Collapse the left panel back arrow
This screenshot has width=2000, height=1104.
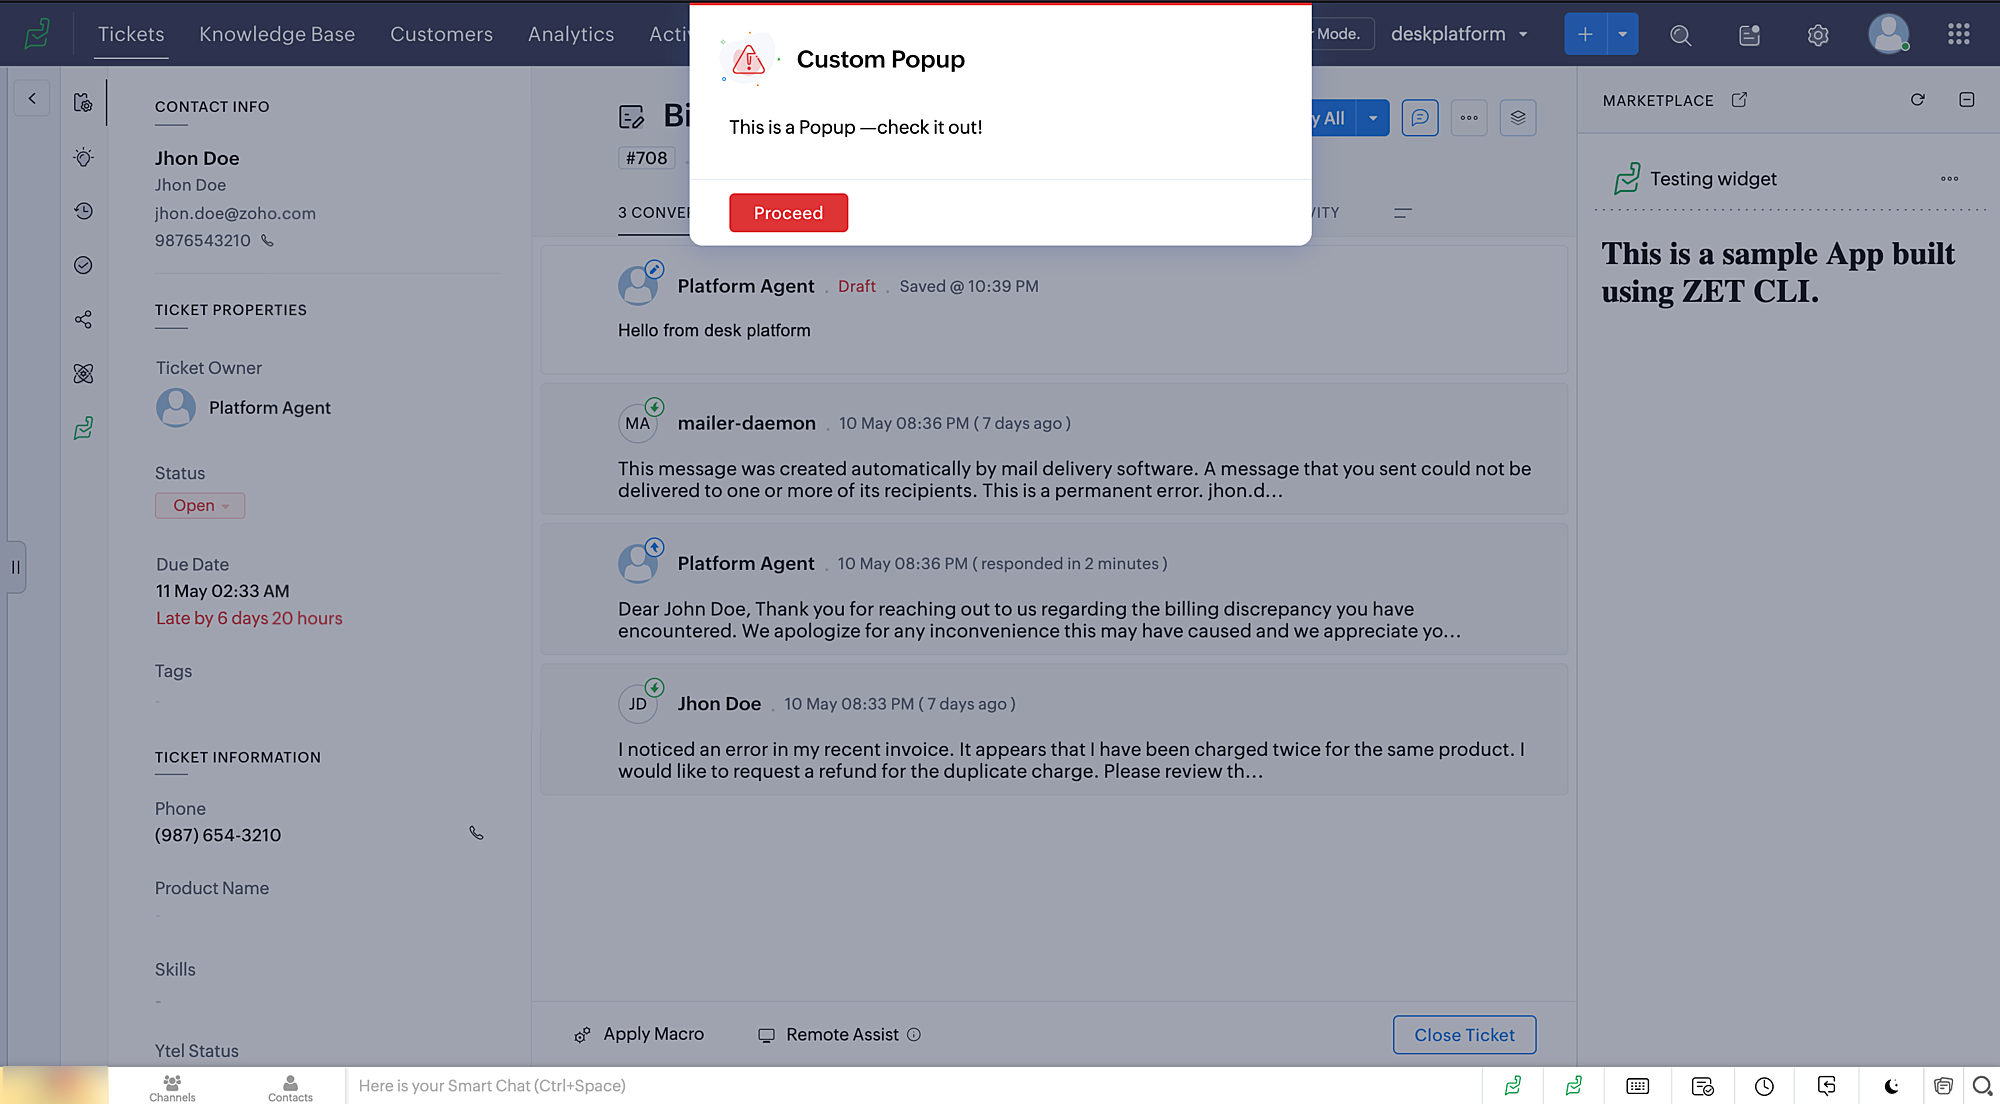click(32, 98)
